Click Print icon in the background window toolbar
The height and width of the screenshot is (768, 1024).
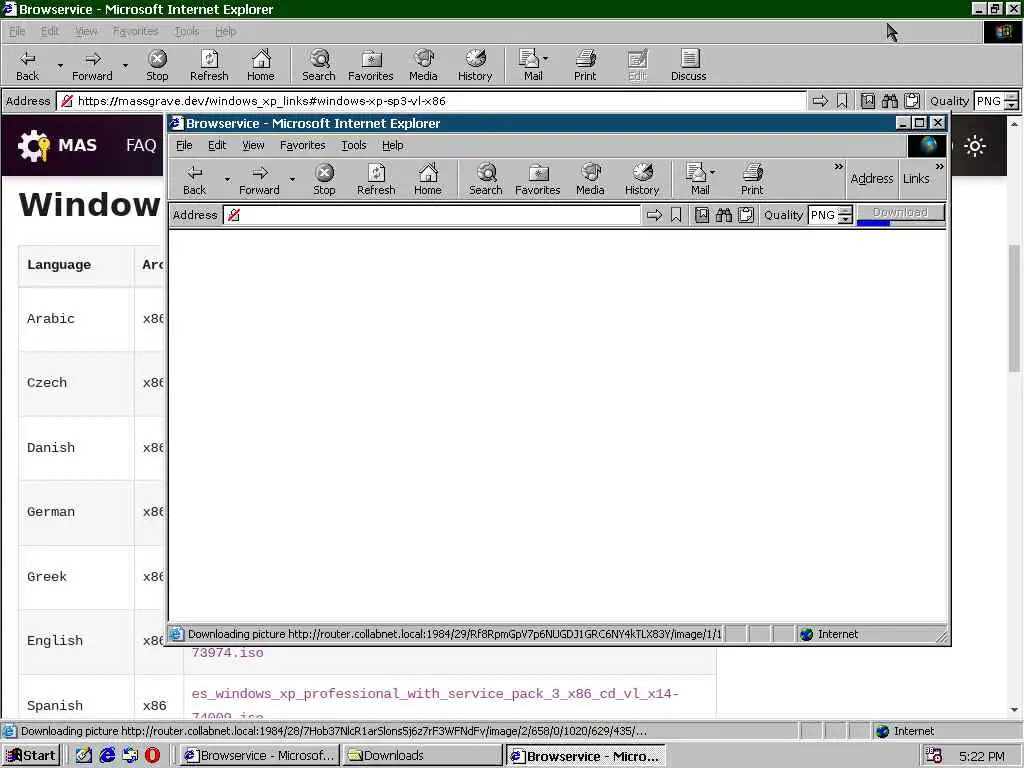585,65
